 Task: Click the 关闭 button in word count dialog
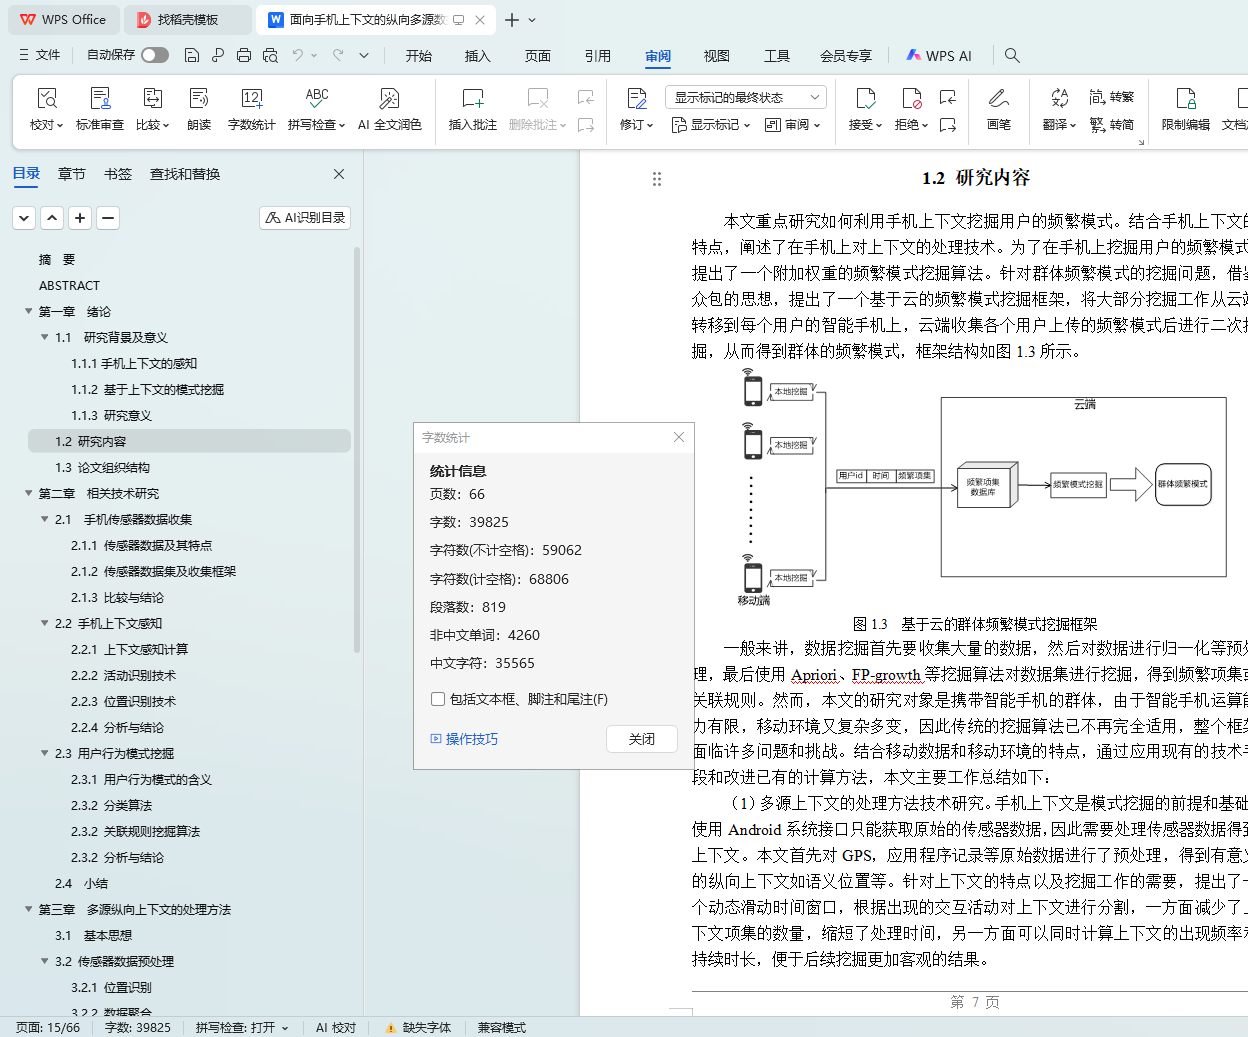point(641,739)
